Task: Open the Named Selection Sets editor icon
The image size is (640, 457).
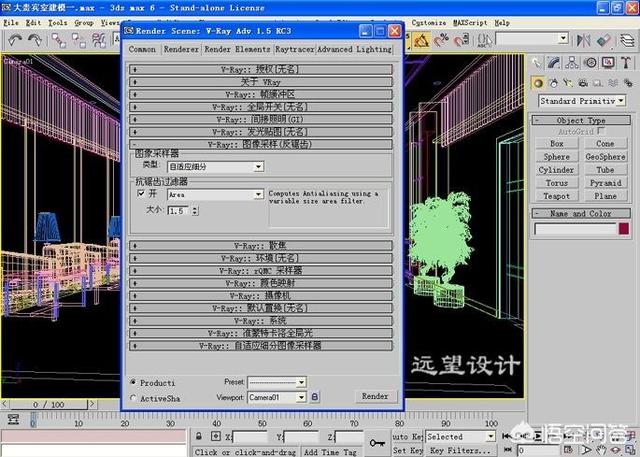Action: pos(484,40)
